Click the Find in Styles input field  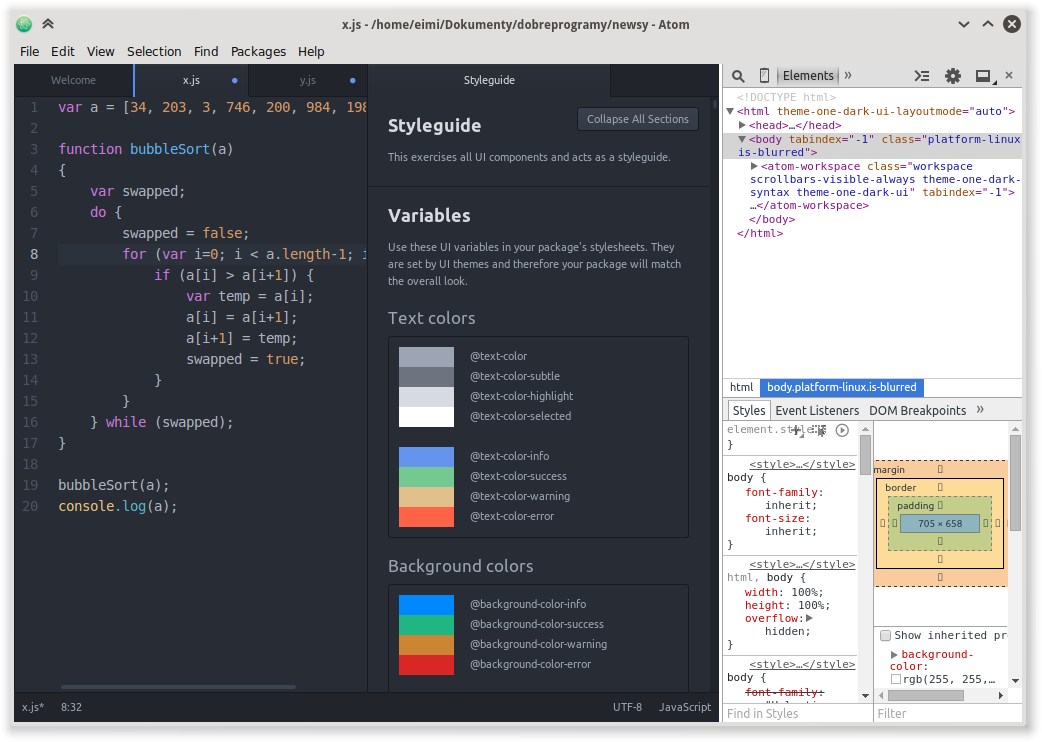[797, 713]
